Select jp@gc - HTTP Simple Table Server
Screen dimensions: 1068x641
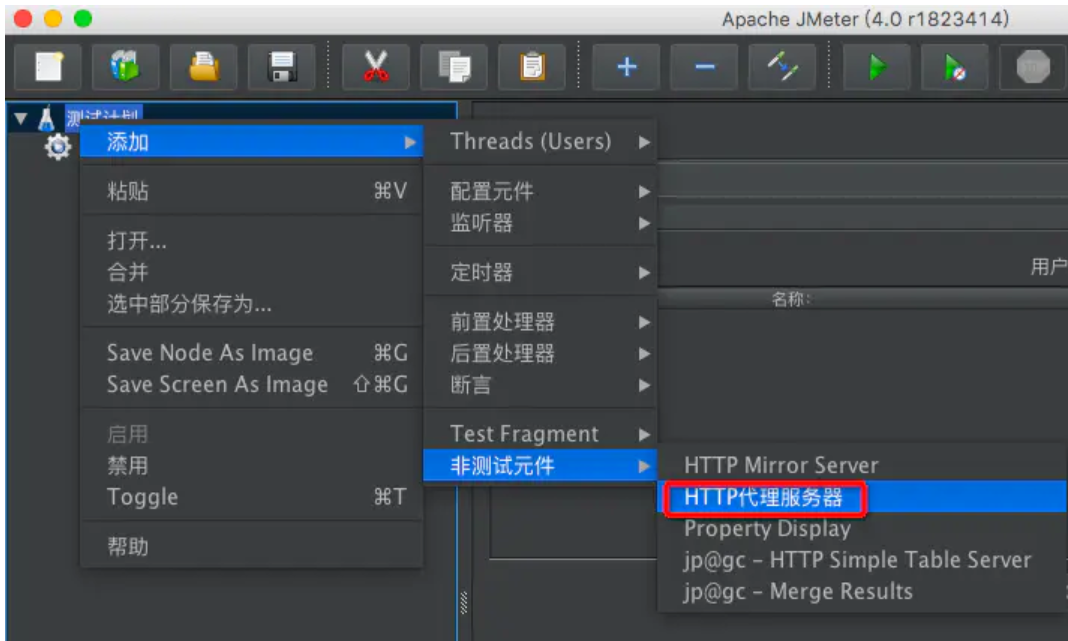tap(862, 560)
